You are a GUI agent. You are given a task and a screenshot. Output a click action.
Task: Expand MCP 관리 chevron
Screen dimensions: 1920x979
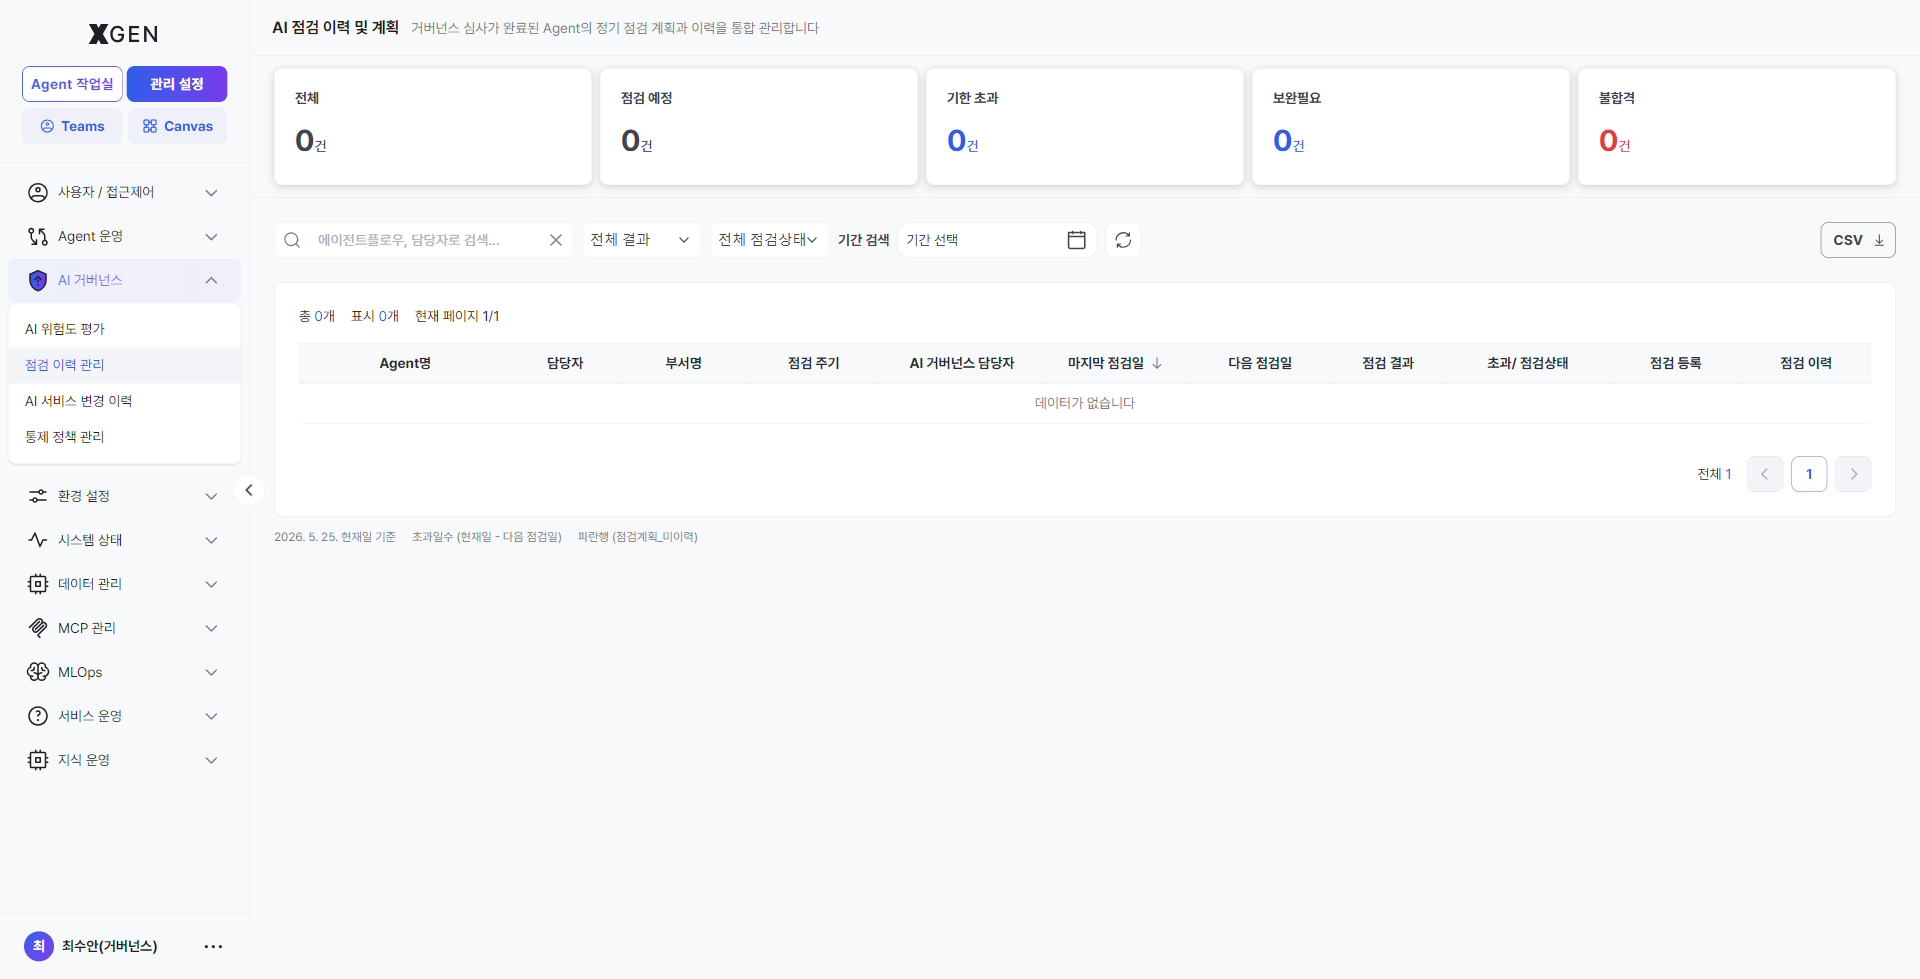click(x=211, y=628)
